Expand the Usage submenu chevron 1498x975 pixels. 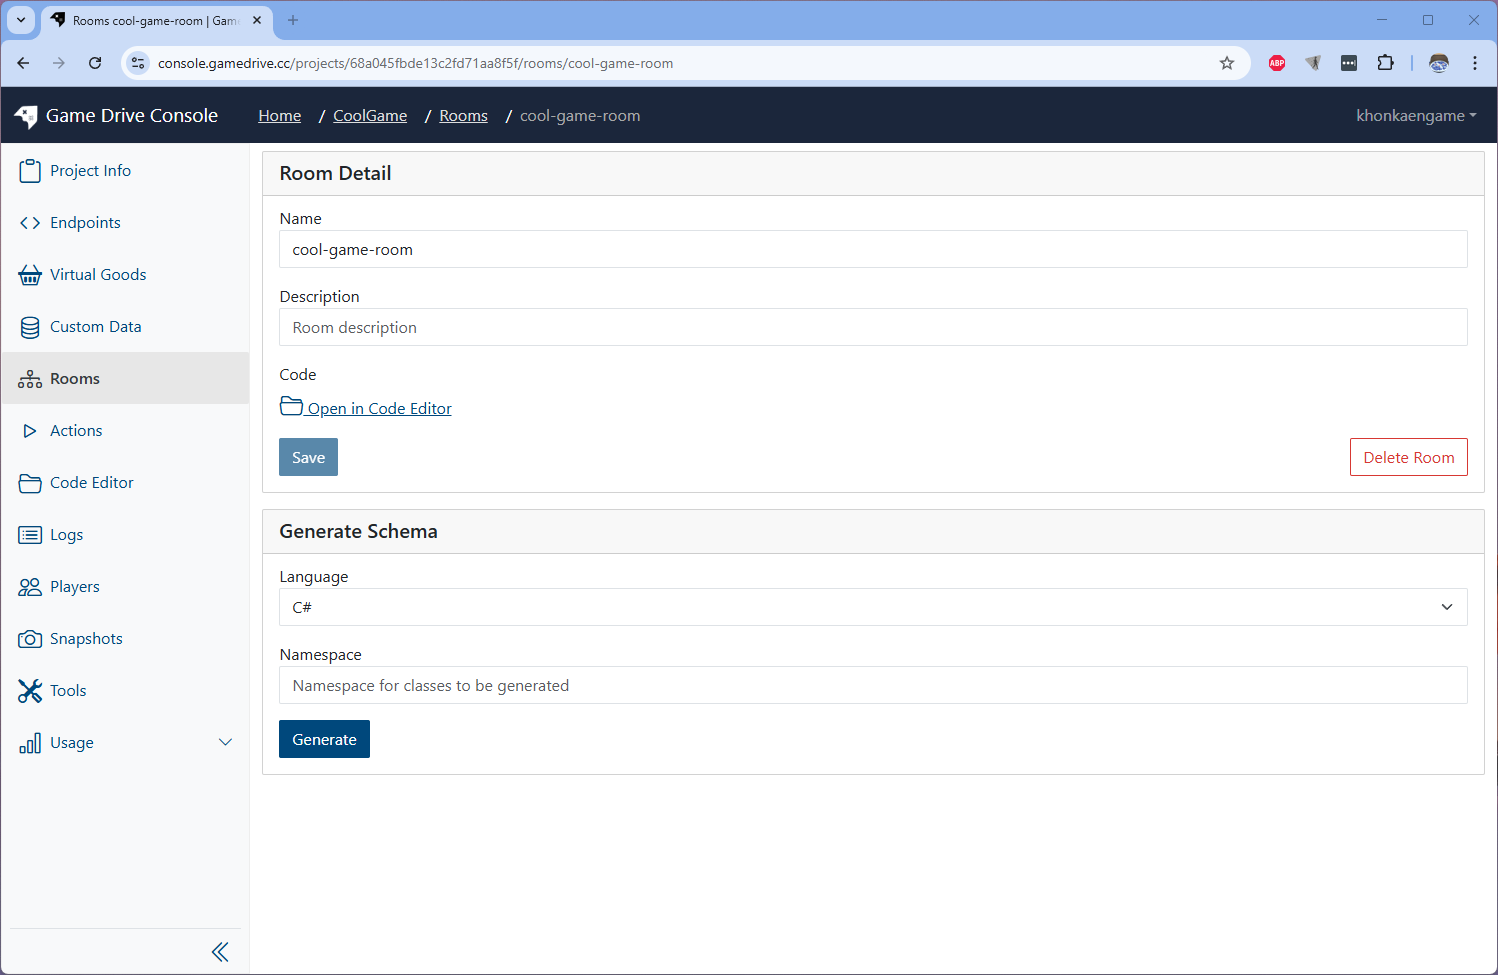coord(225,742)
